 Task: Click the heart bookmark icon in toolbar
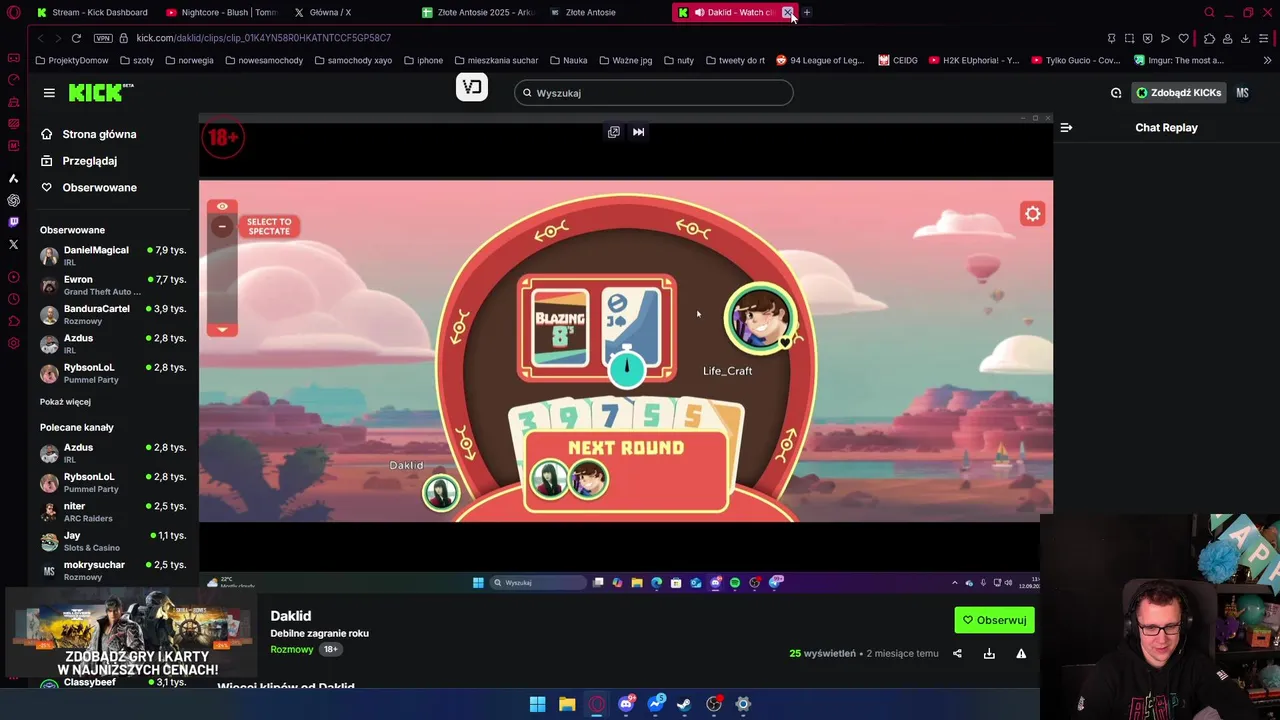(x=1183, y=38)
